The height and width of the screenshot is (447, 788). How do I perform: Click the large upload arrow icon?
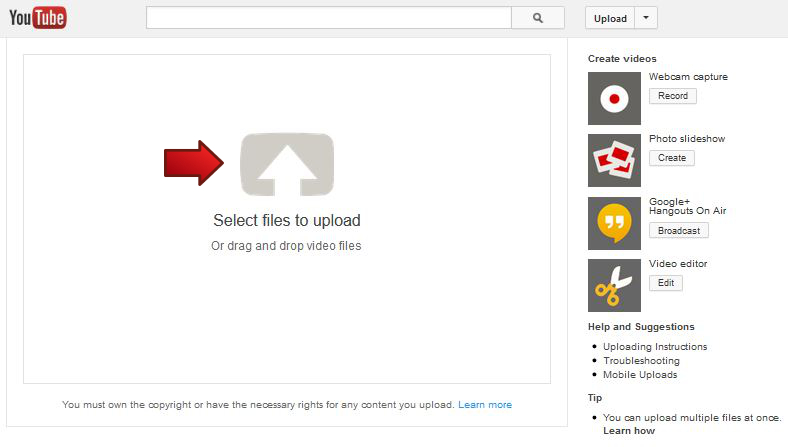(287, 164)
